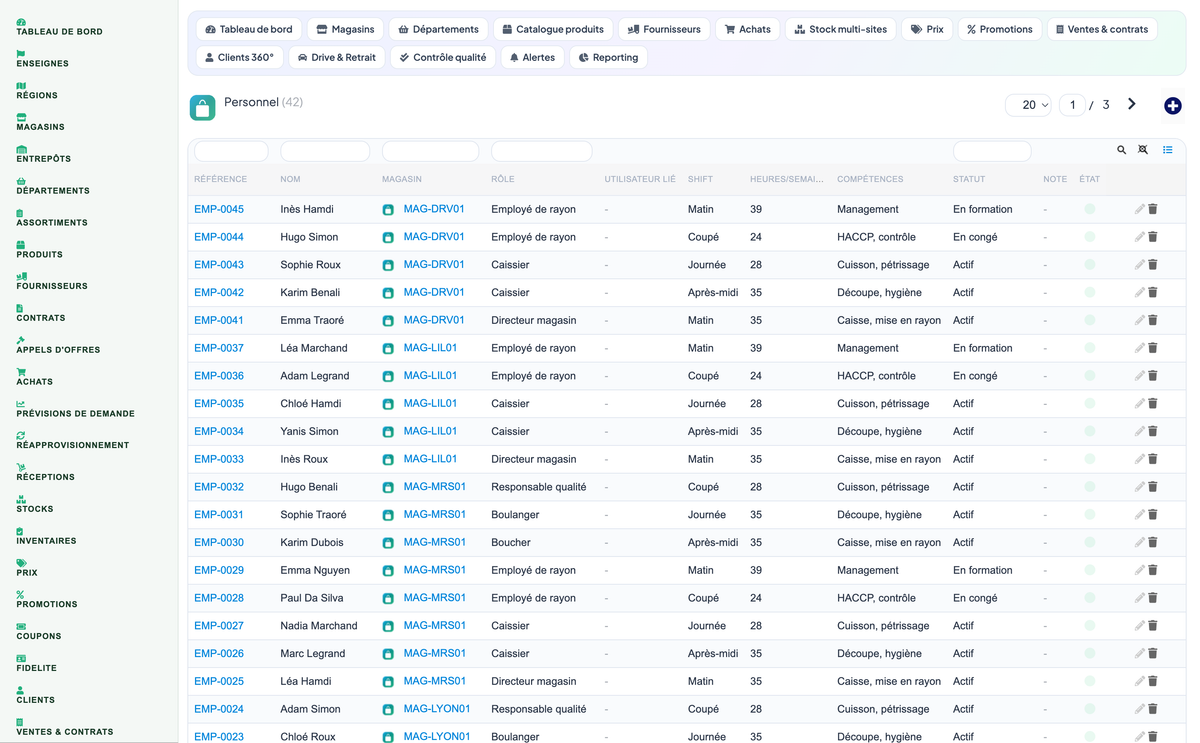Edit employee EMP-0036 via the pencil icon

pyautogui.click(x=1139, y=376)
